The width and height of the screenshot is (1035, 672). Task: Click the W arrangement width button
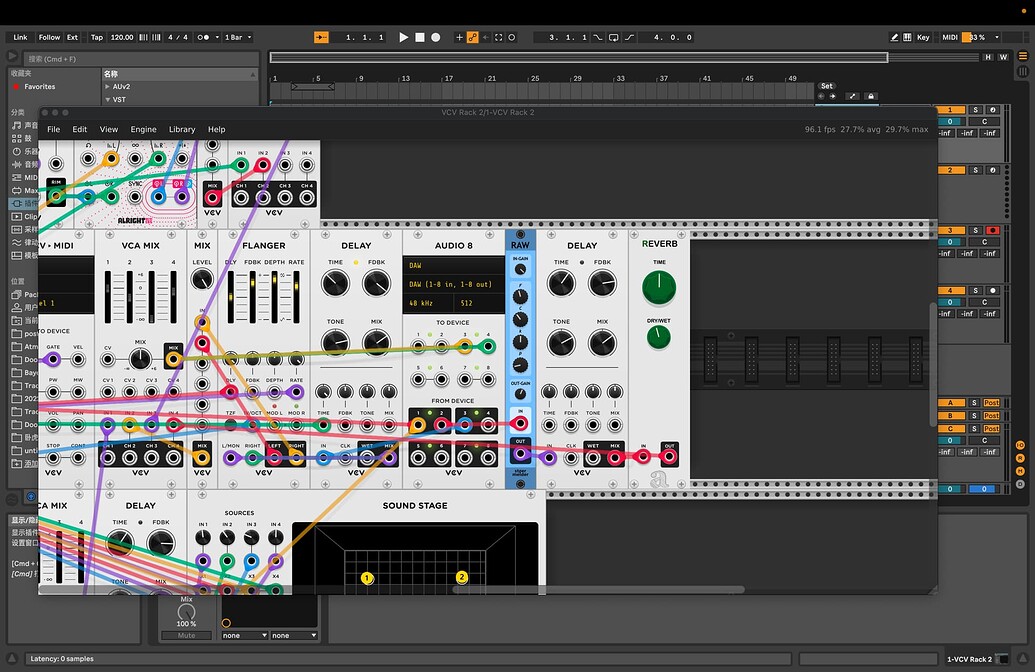pos(1003,57)
